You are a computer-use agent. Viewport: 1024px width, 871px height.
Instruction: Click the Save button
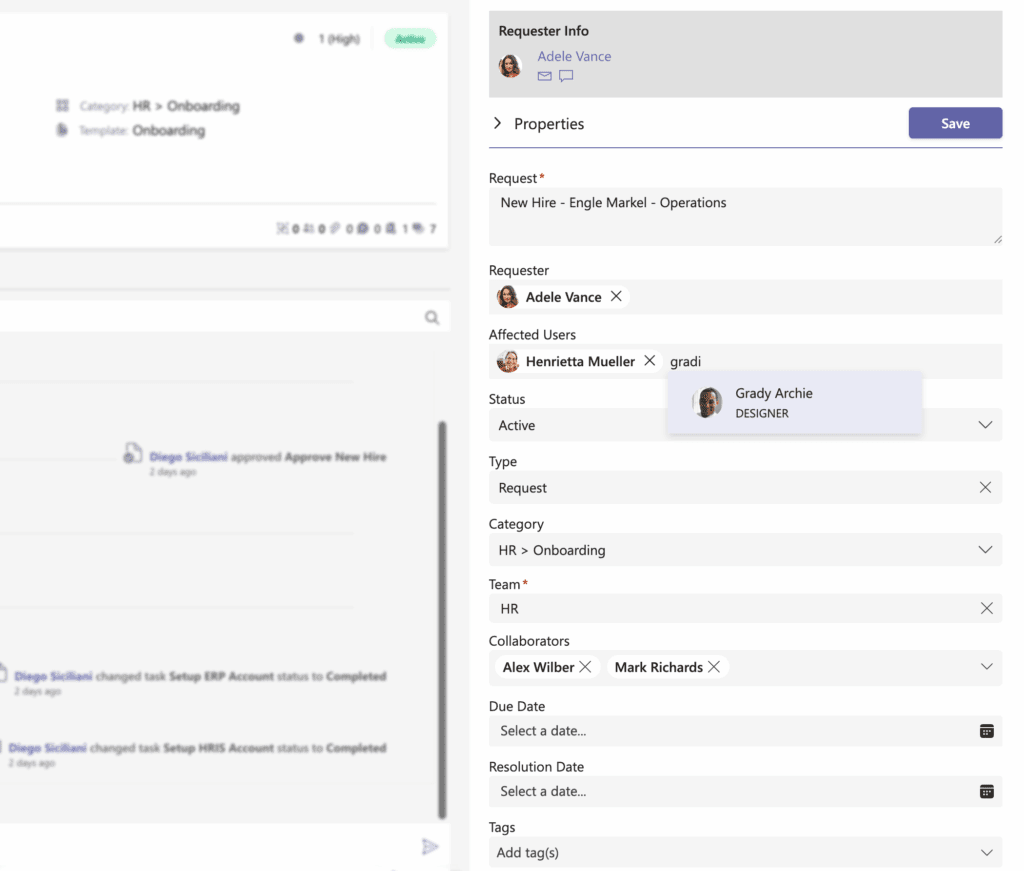coord(954,122)
